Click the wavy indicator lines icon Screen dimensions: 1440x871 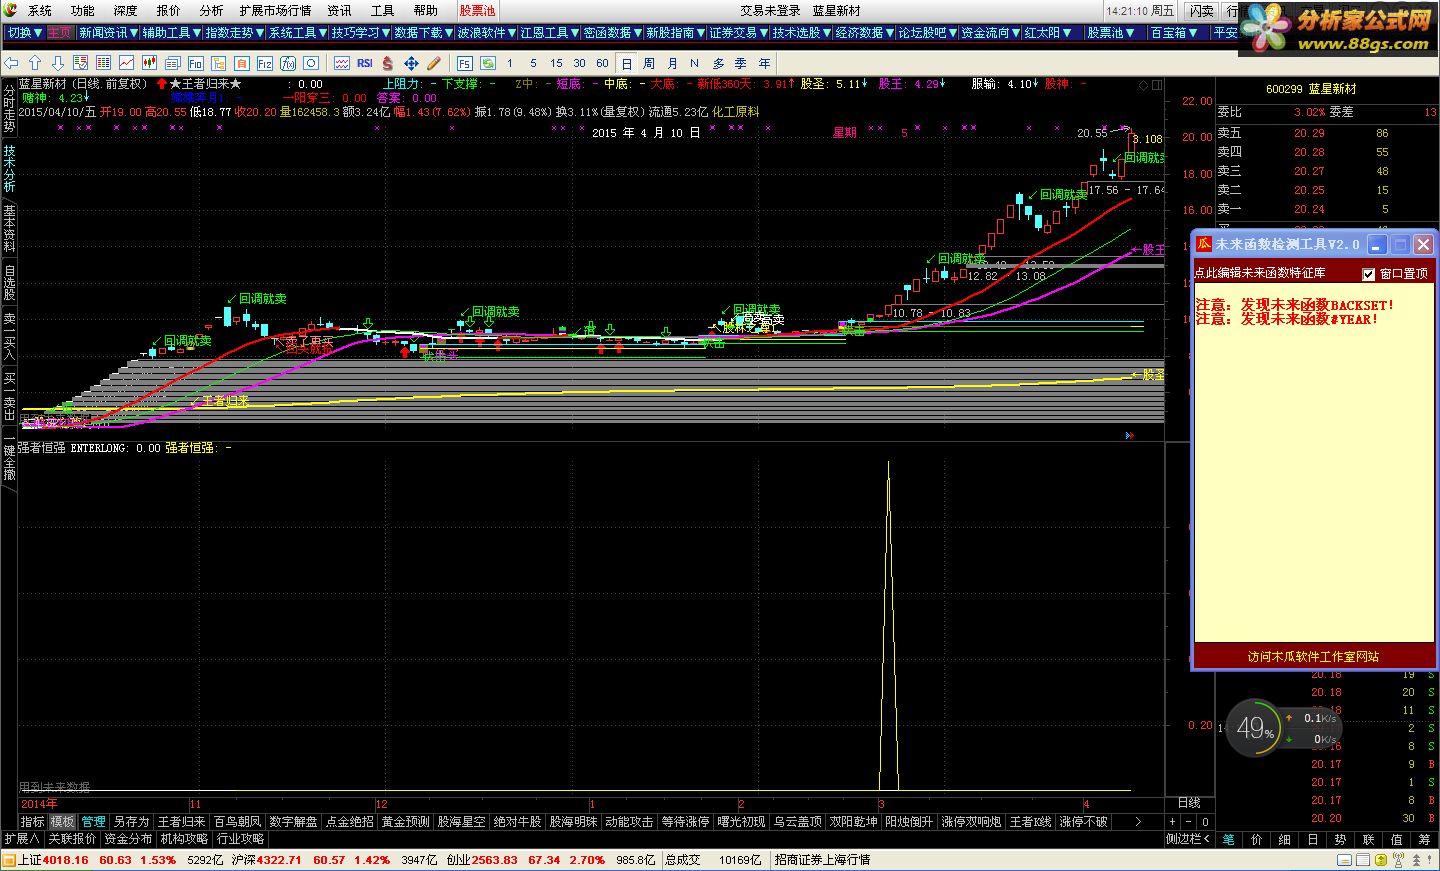[x=342, y=63]
